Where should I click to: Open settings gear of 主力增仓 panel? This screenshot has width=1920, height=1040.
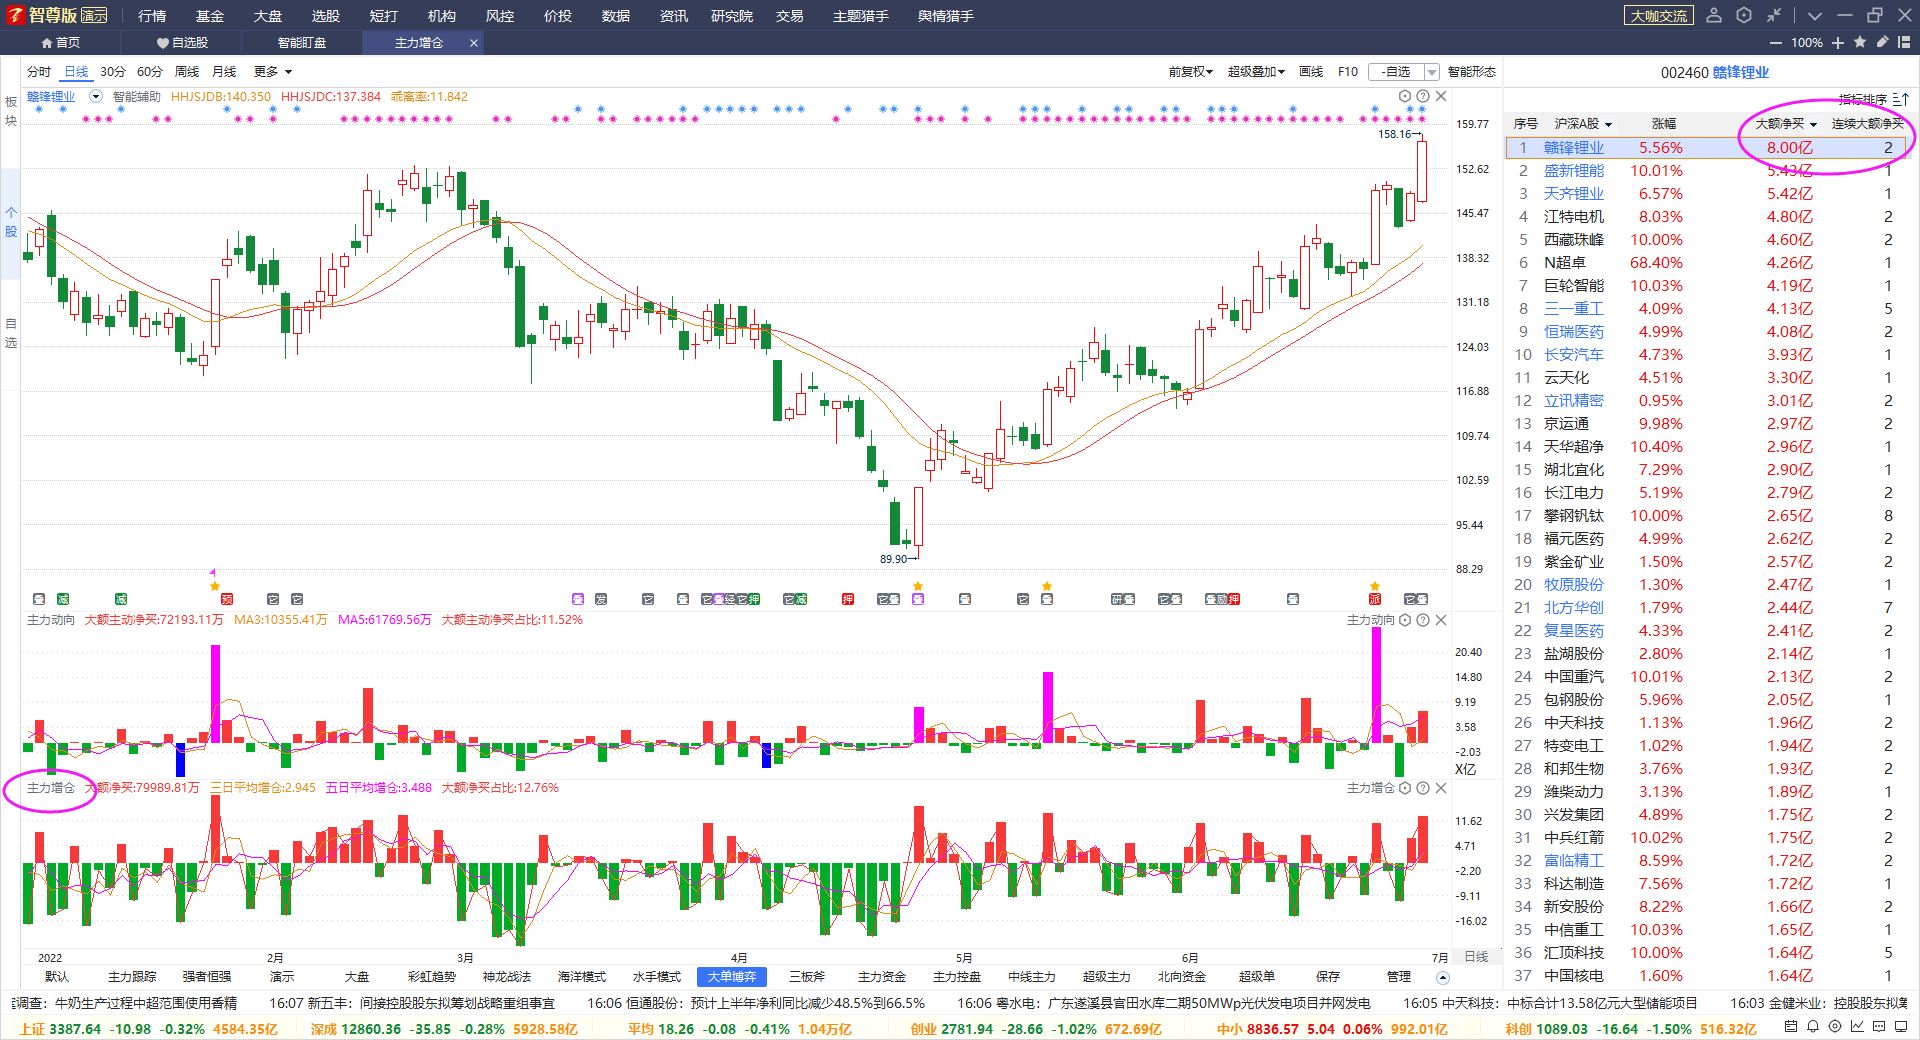pos(1405,788)
